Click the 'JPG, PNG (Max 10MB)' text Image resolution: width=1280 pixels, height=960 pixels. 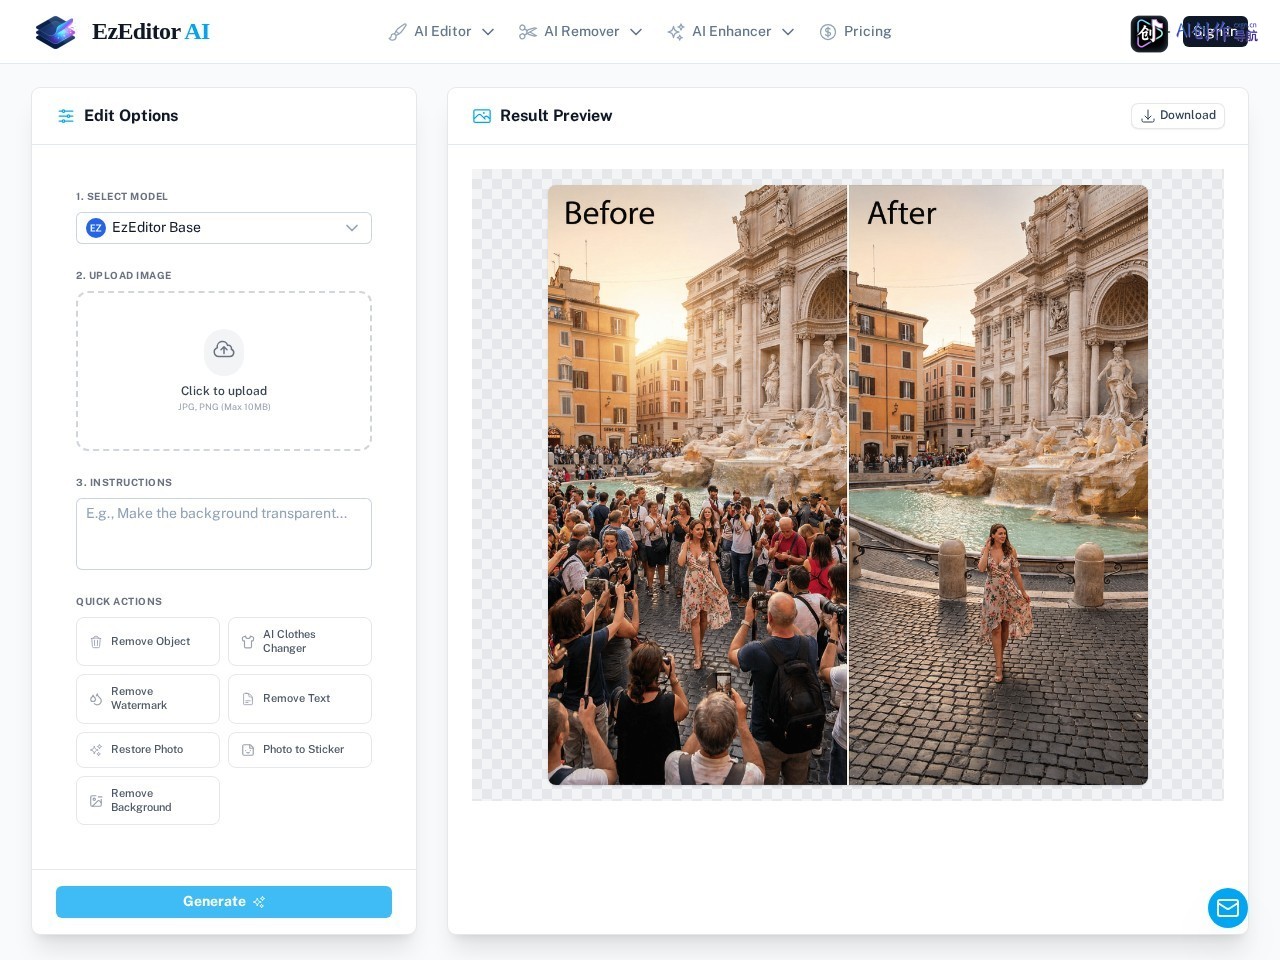(x=224, y=407)
